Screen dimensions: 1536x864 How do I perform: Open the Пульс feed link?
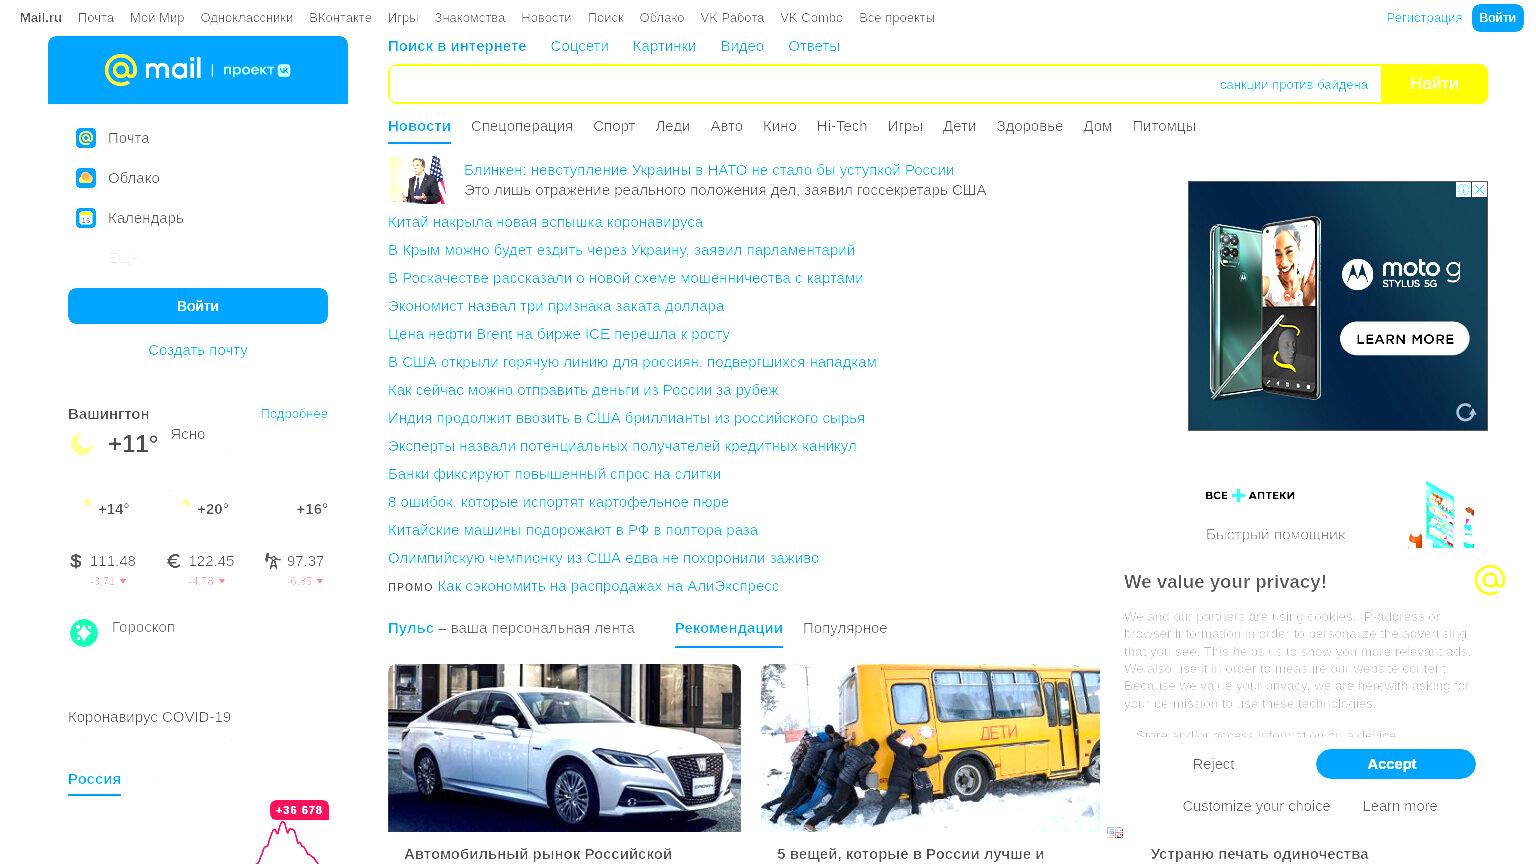tap(411, 628)
